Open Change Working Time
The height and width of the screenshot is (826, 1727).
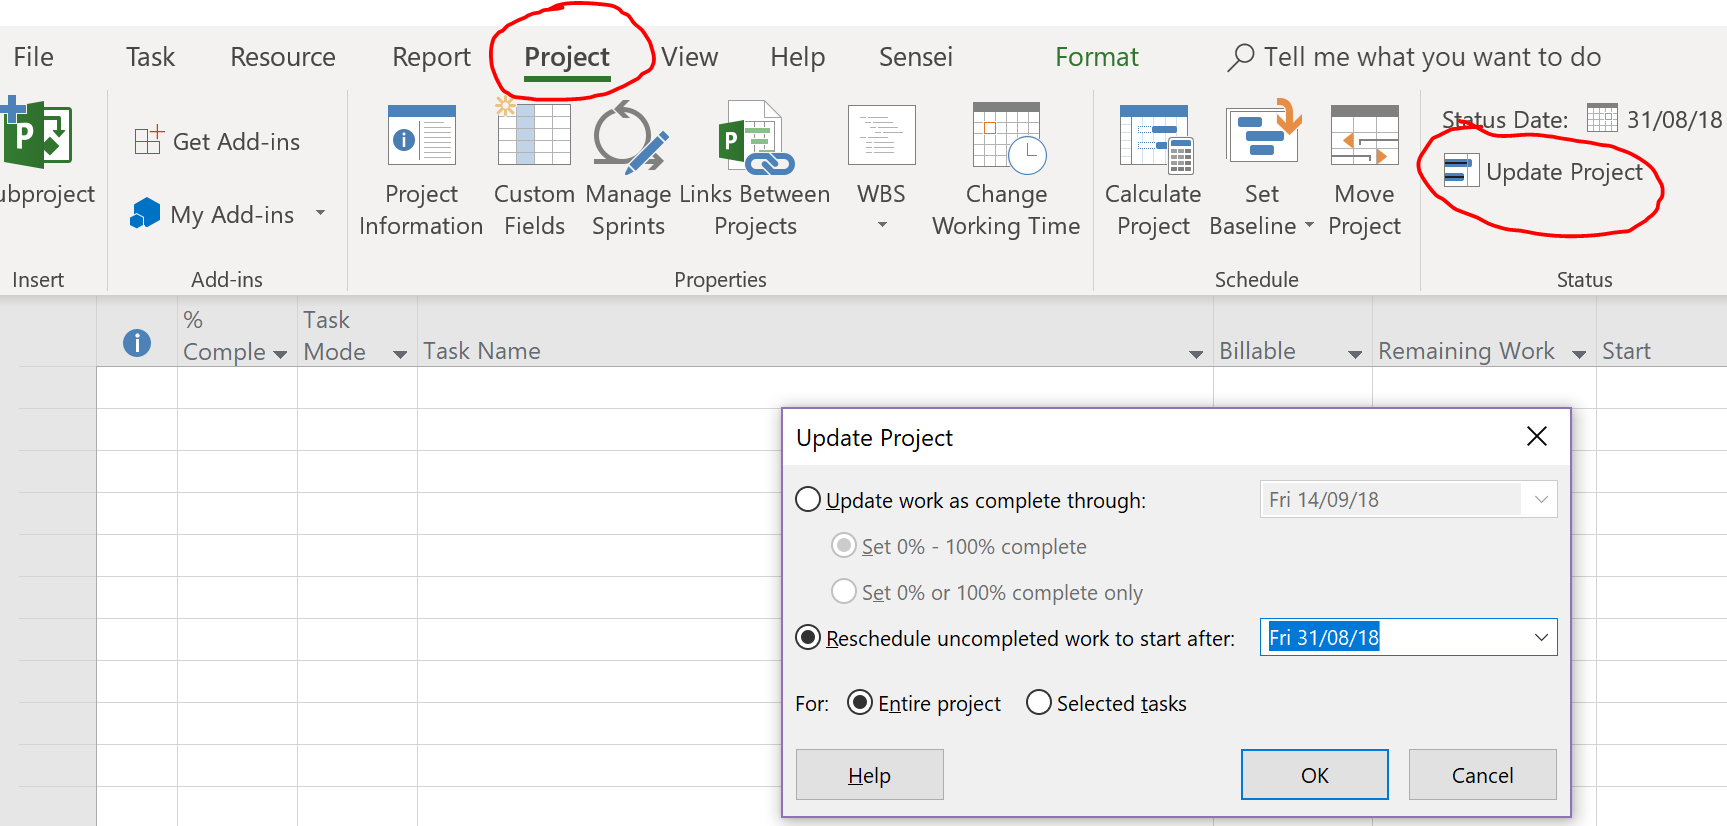pos(1006,137)
